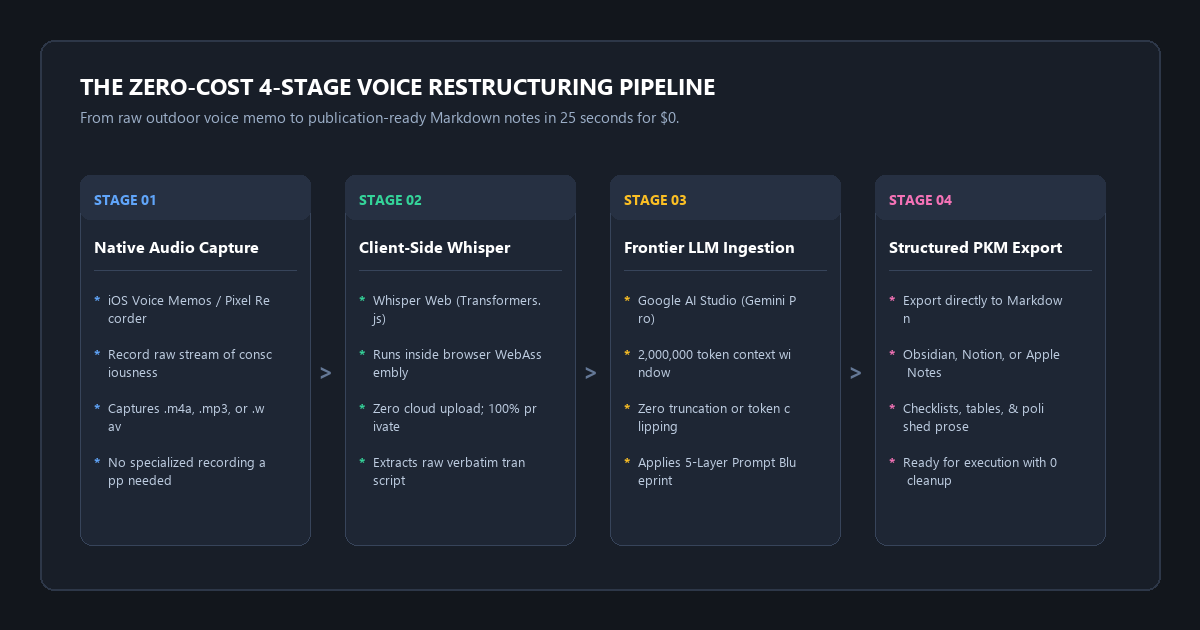Image resolution: width=1200 pixels, height=630 pixels.
Task: Click the chevron between Stage 03 and Stage 04
Action: click(x=855, y=372)
